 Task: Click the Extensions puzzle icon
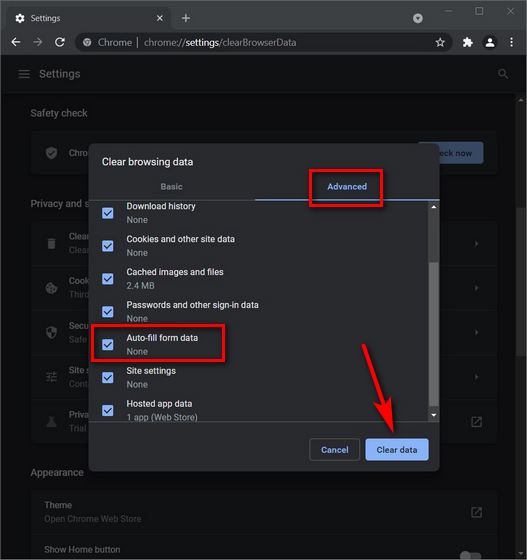click(x=467, y=42)
